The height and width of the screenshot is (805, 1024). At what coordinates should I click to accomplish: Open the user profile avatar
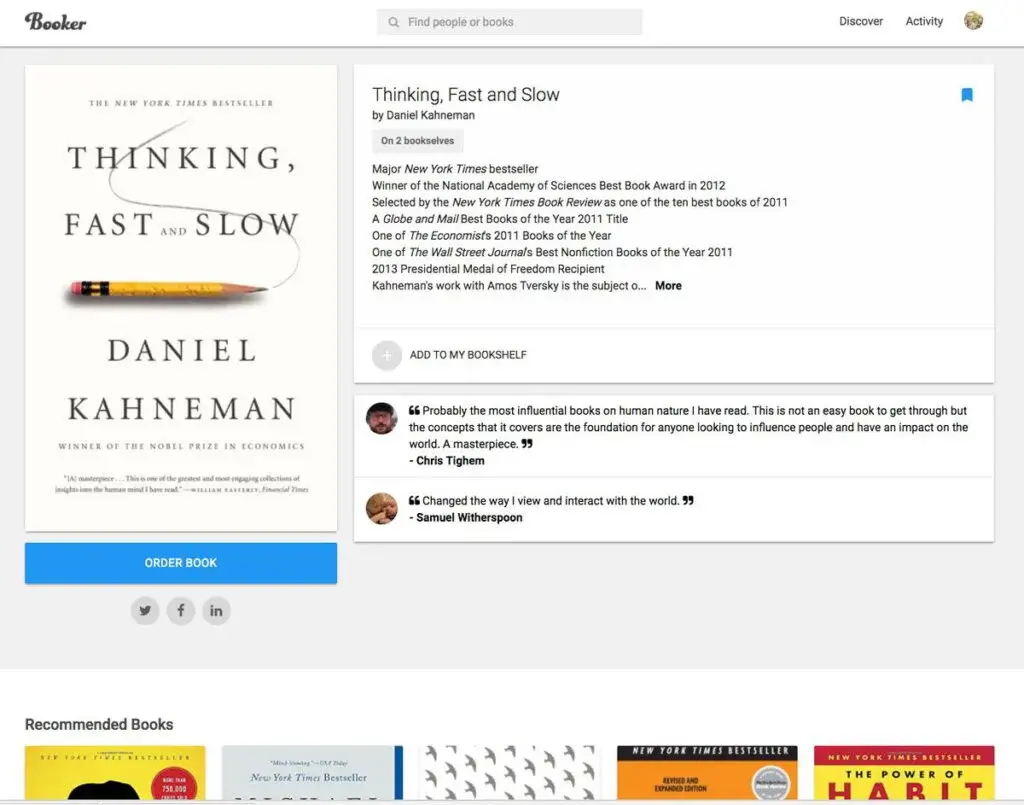tap(973, 21)
